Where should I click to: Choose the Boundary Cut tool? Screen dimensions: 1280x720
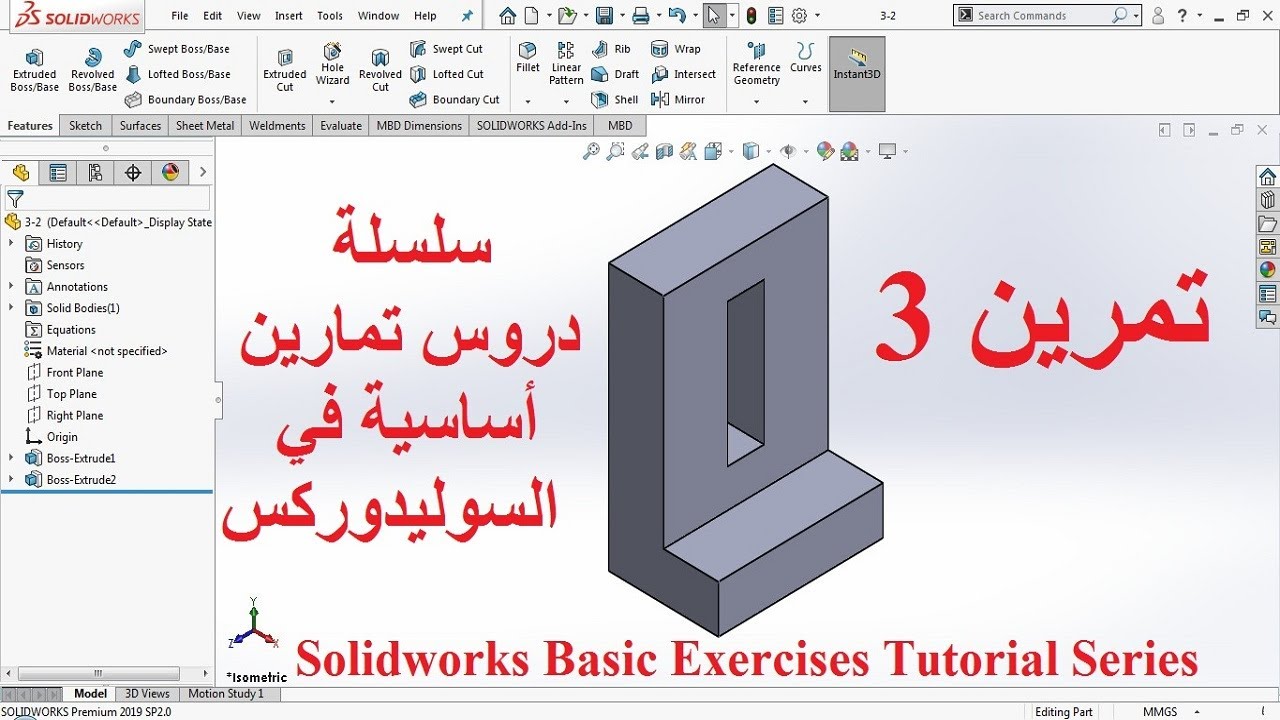(x=454, y=100)
